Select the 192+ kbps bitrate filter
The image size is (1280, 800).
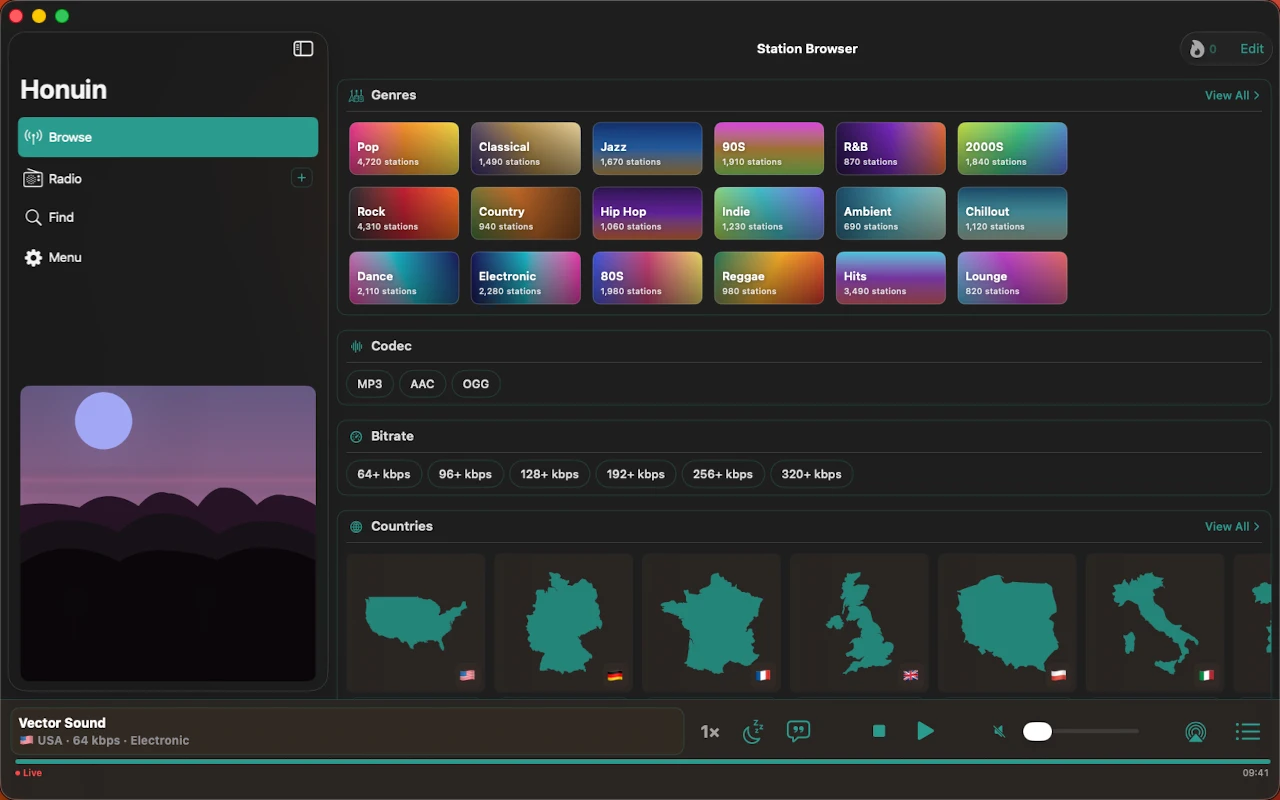pos(636,474)
